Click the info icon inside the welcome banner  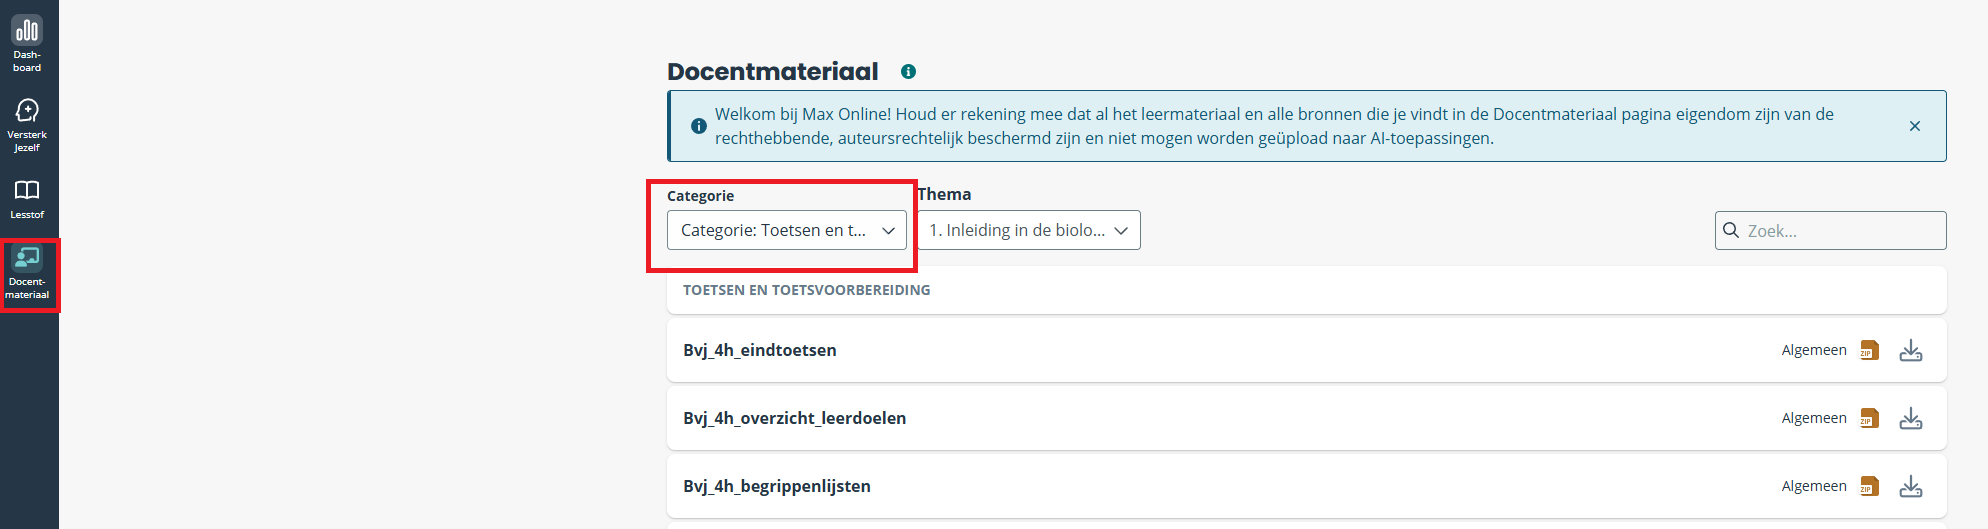tap(699, 126)
